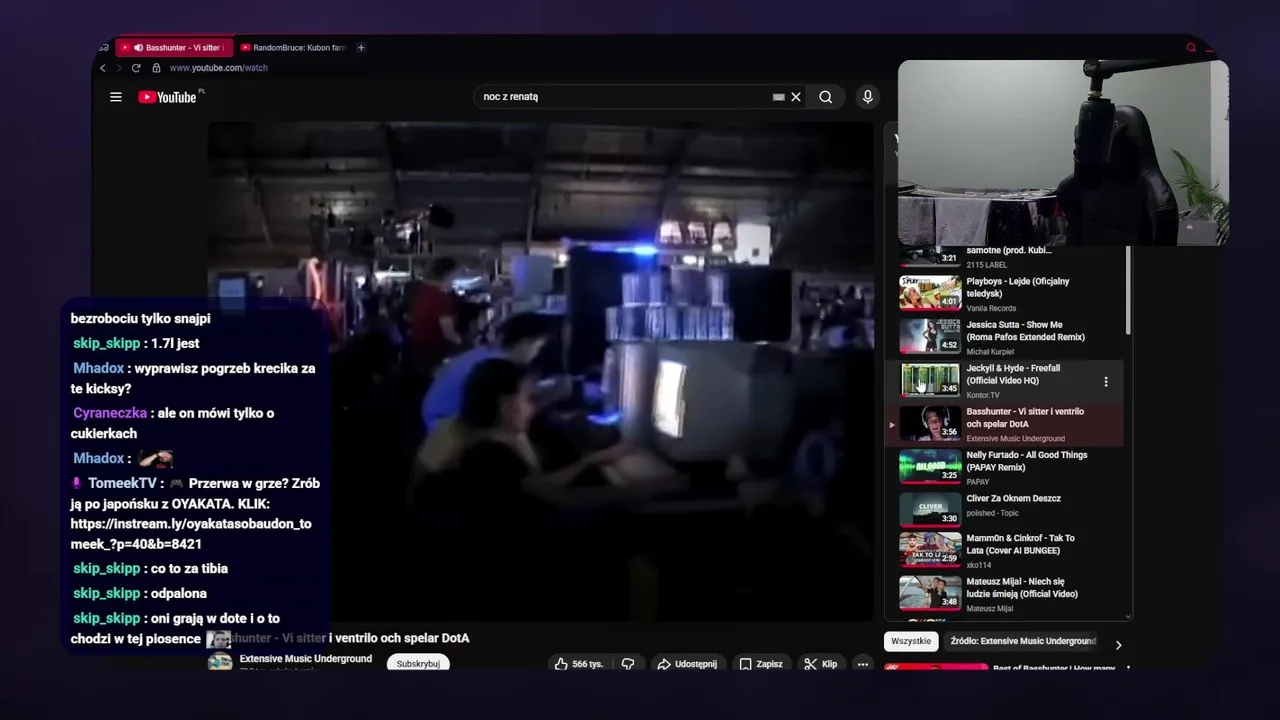Click the playlist panel scrollbar
Image resolution: width=1280 pixels, height=720 pixels.
pyautogui.click(x=1129, y=290)
